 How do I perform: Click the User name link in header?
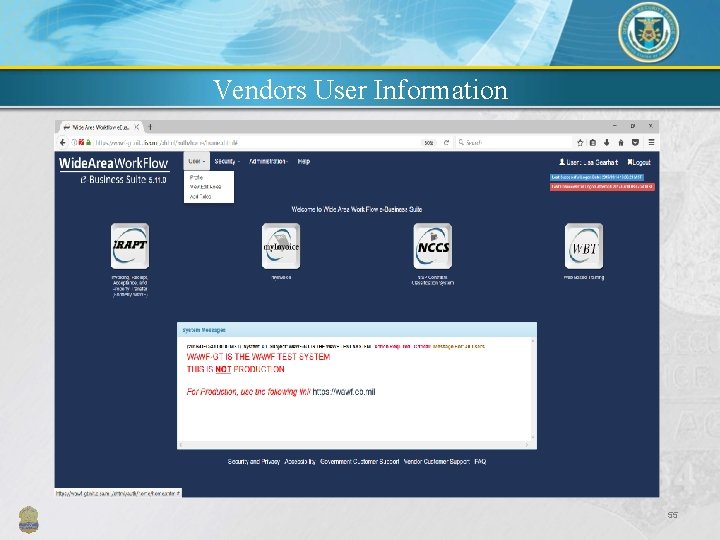[x=588, y=162]
